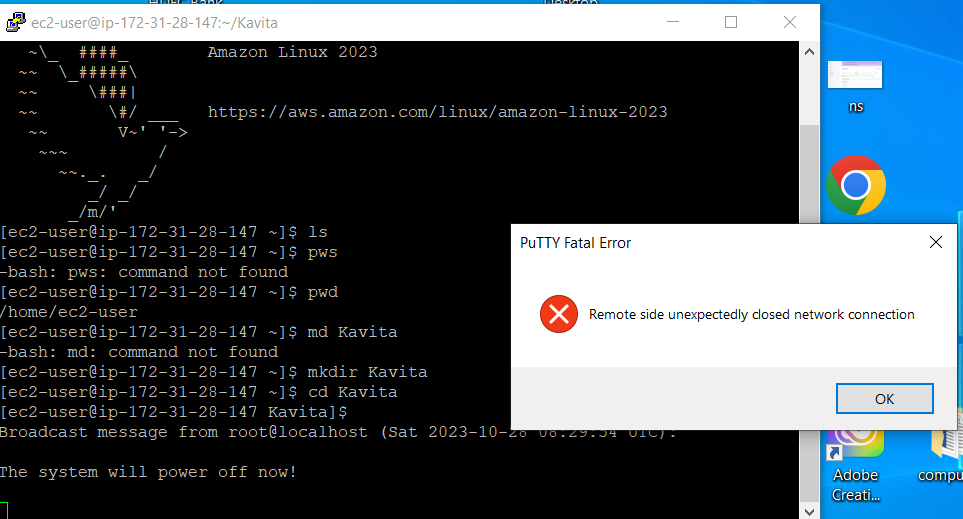Click the terminal scrollbar up arrow
The width and height of the screenshot is (963, 519).
(809, 50)
